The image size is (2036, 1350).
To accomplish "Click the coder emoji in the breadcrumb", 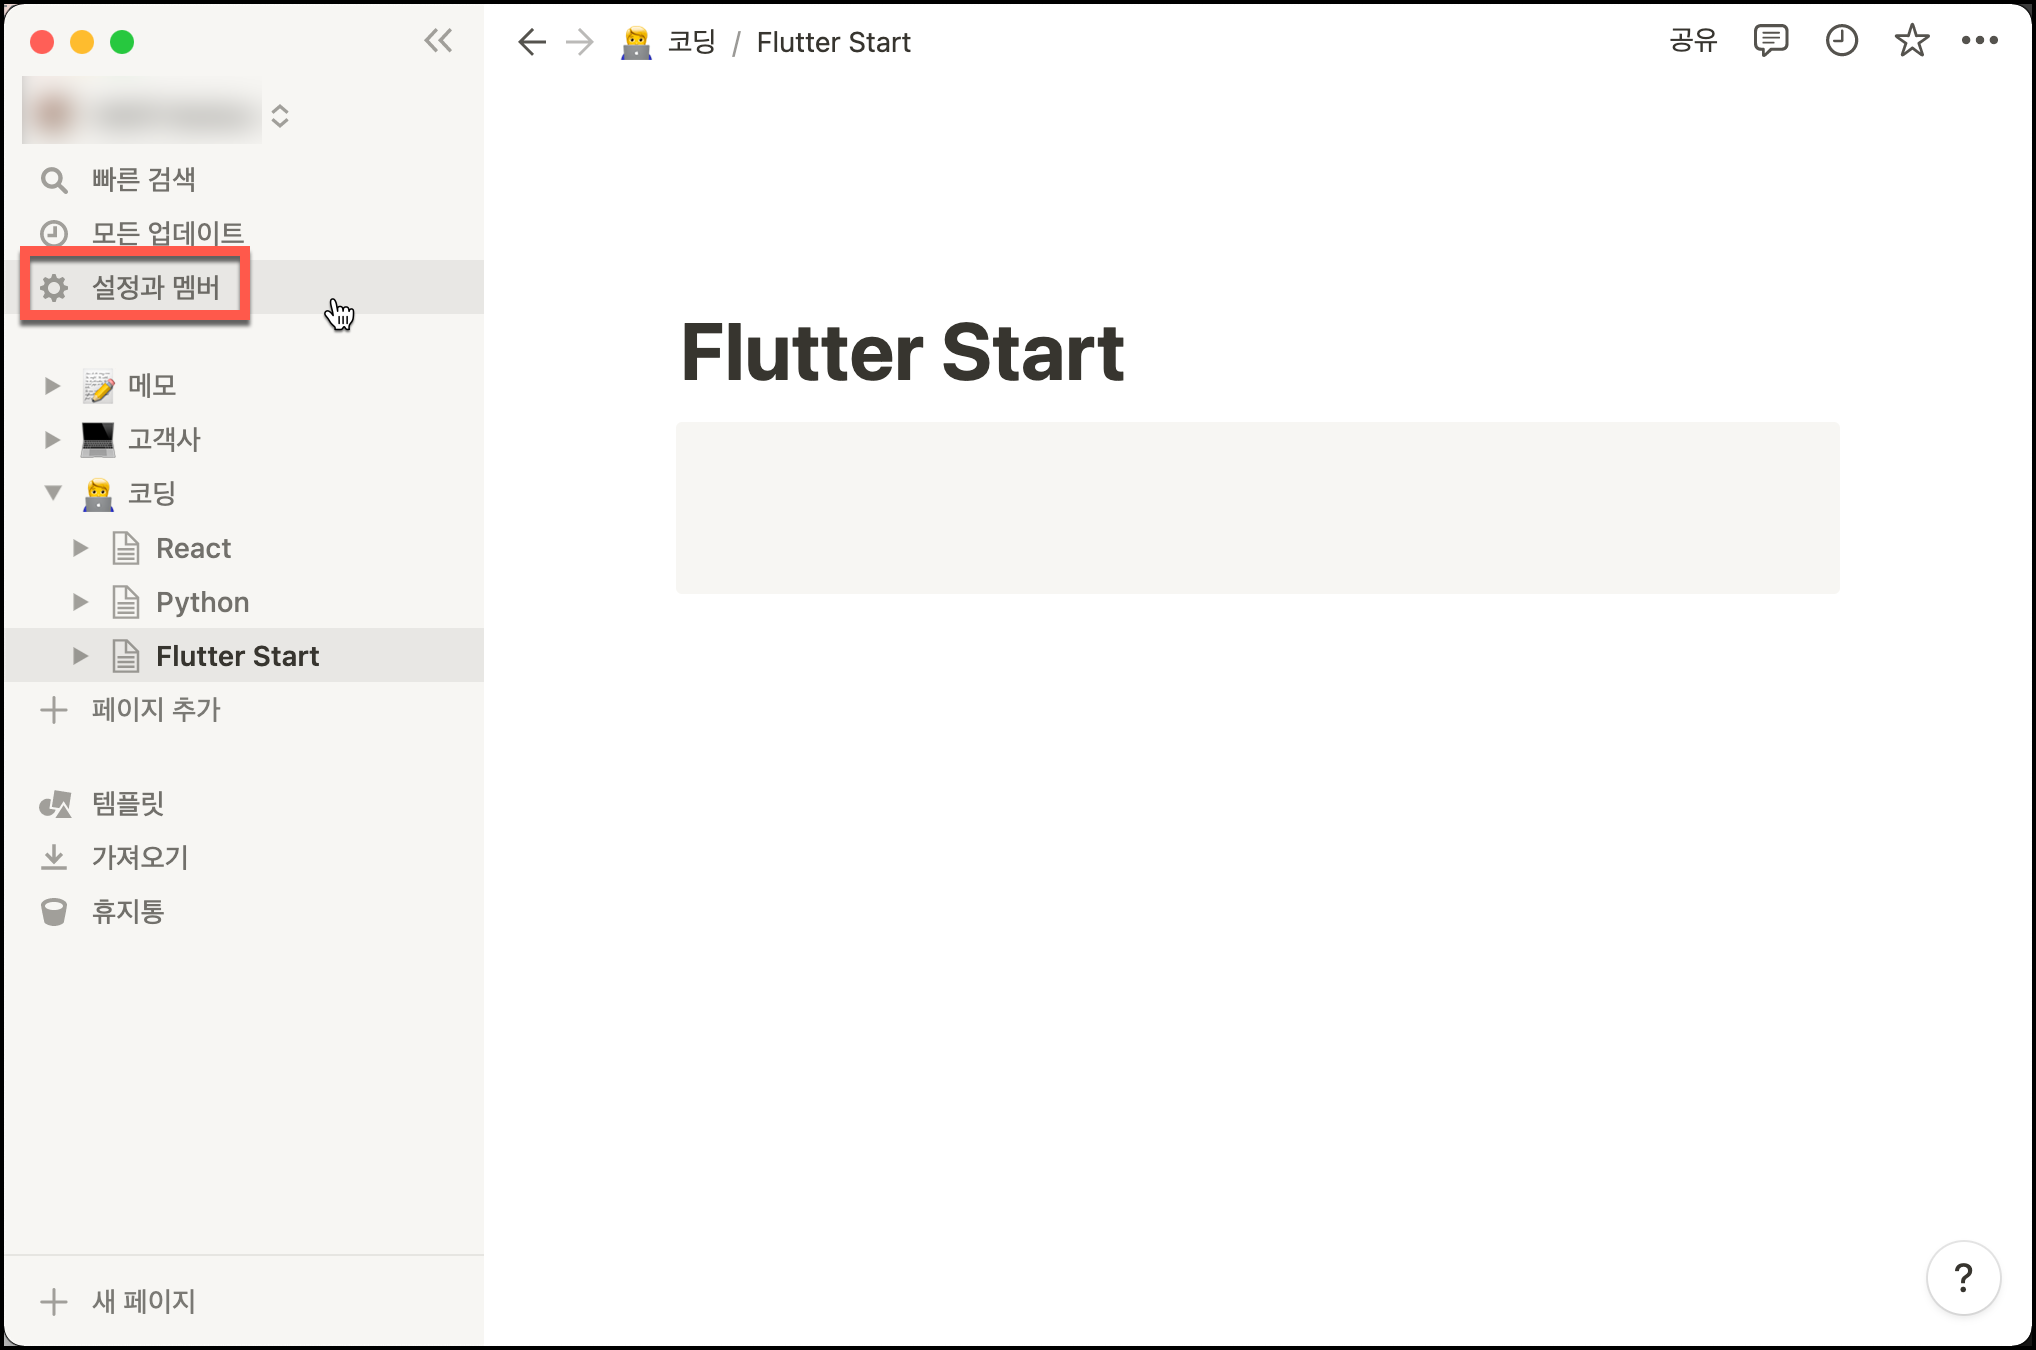I will (636, 42).
